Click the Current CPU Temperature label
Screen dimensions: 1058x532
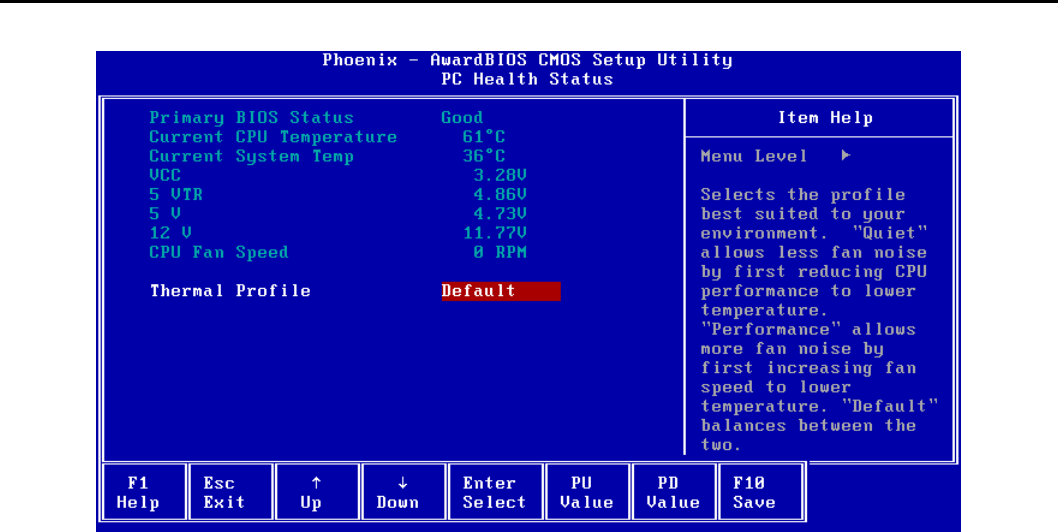(273, 137)
